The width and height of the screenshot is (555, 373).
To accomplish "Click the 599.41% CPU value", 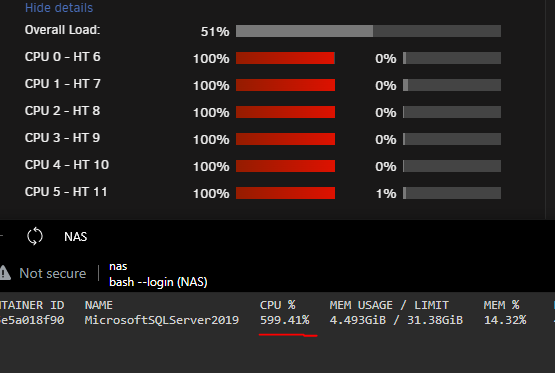I will point(285,320).
